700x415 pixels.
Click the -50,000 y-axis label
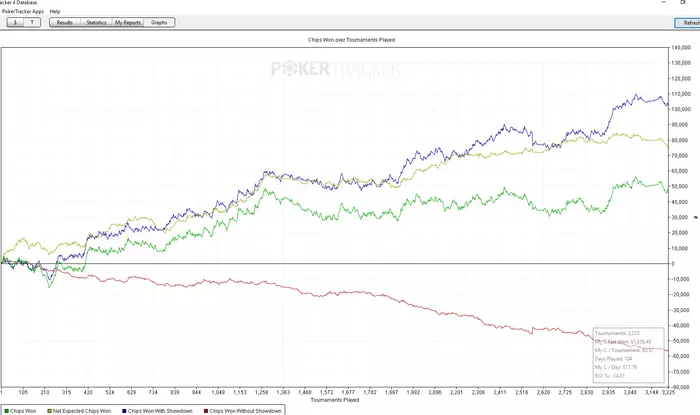pyautogui.click(x=681, y=341)
